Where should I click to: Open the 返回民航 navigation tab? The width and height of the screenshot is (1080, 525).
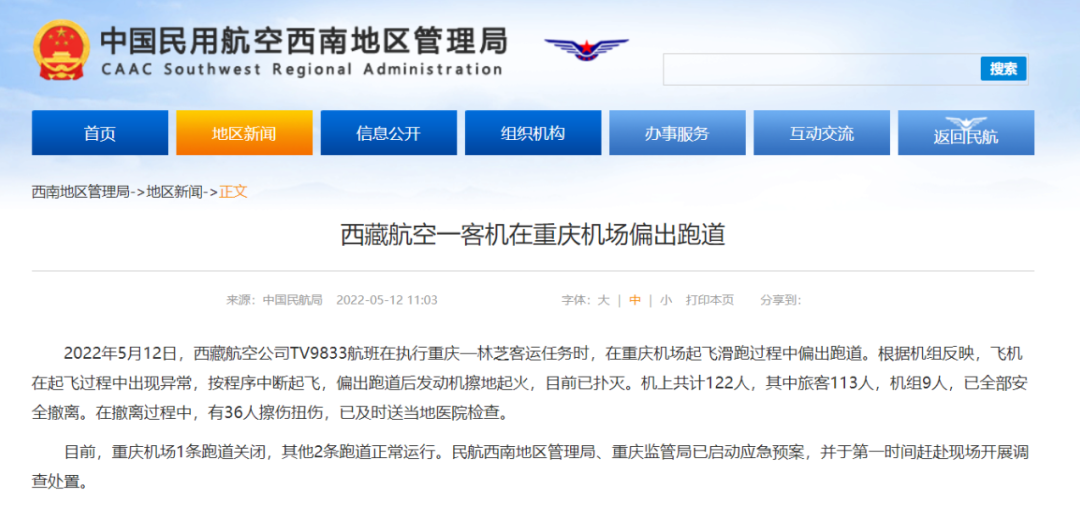[x=966, y=133]
